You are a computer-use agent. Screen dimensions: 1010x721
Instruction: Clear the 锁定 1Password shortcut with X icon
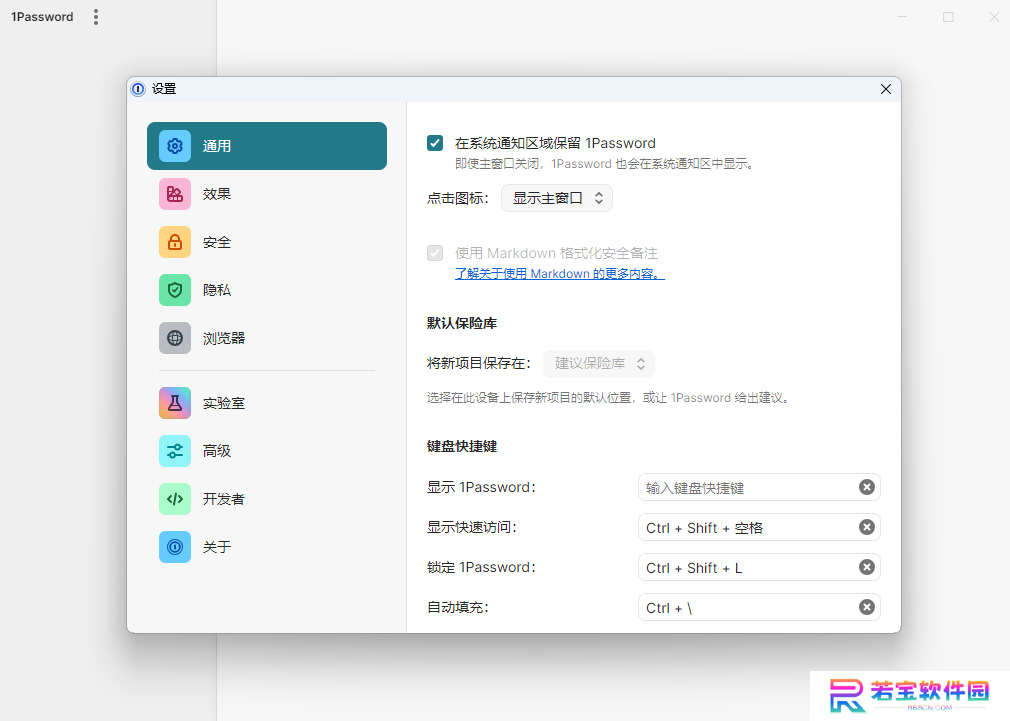click(867, 567)
